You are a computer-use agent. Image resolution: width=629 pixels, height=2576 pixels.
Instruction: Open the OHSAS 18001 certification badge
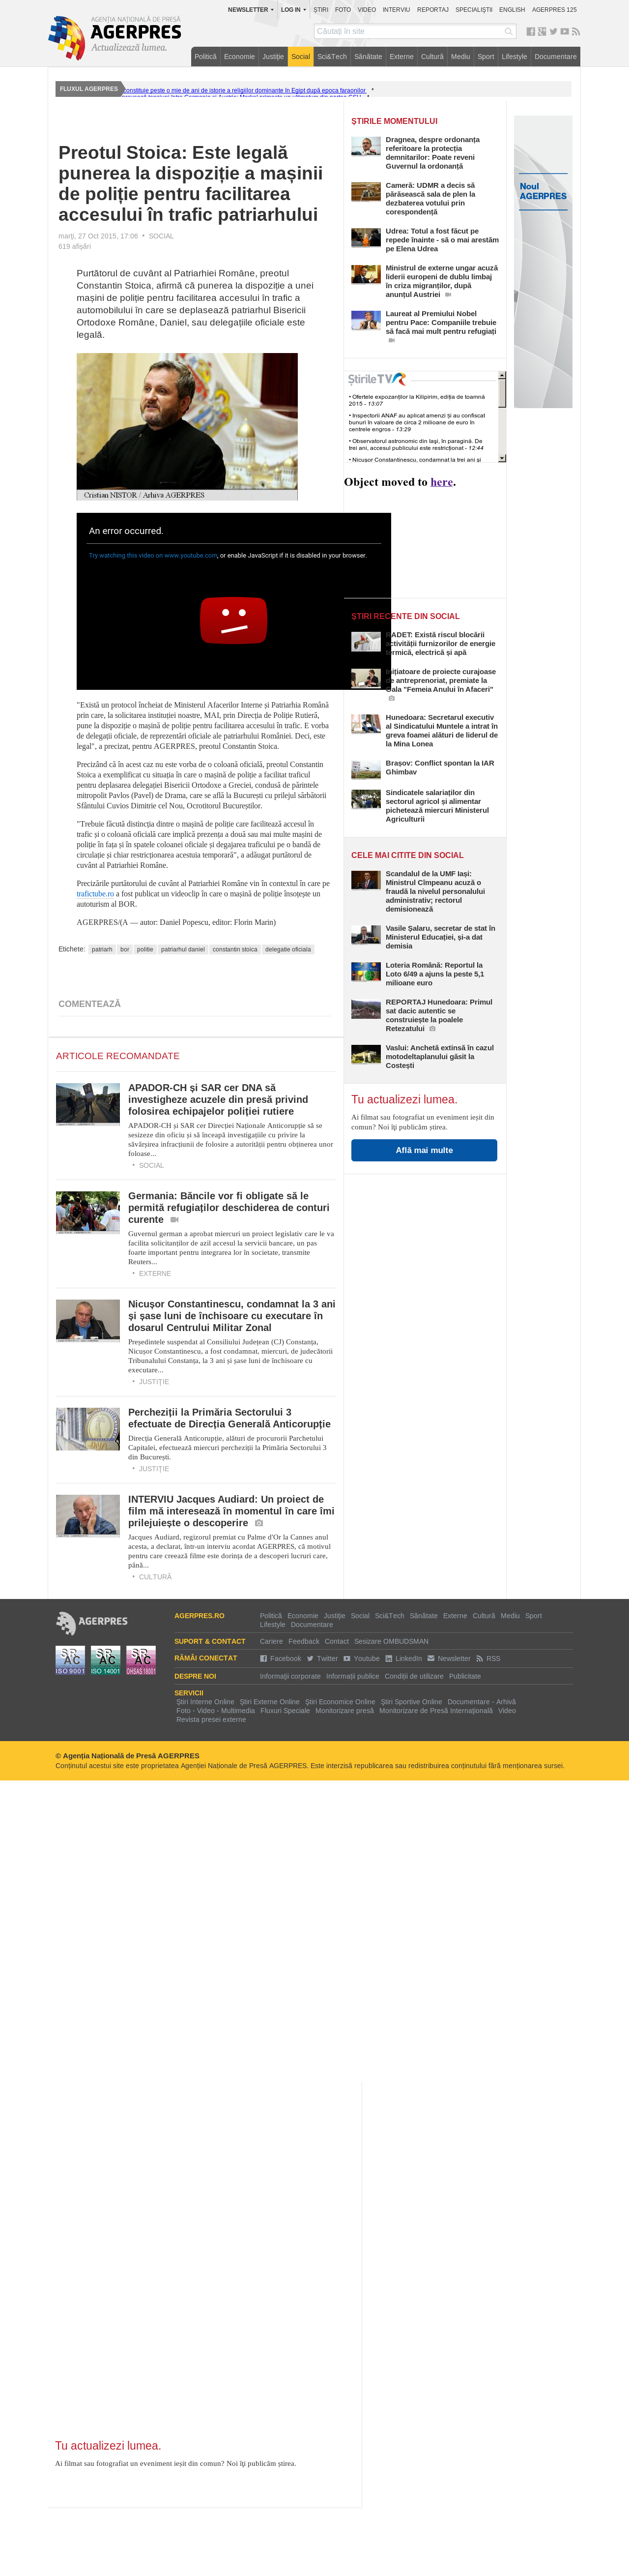click(141, 1660)
